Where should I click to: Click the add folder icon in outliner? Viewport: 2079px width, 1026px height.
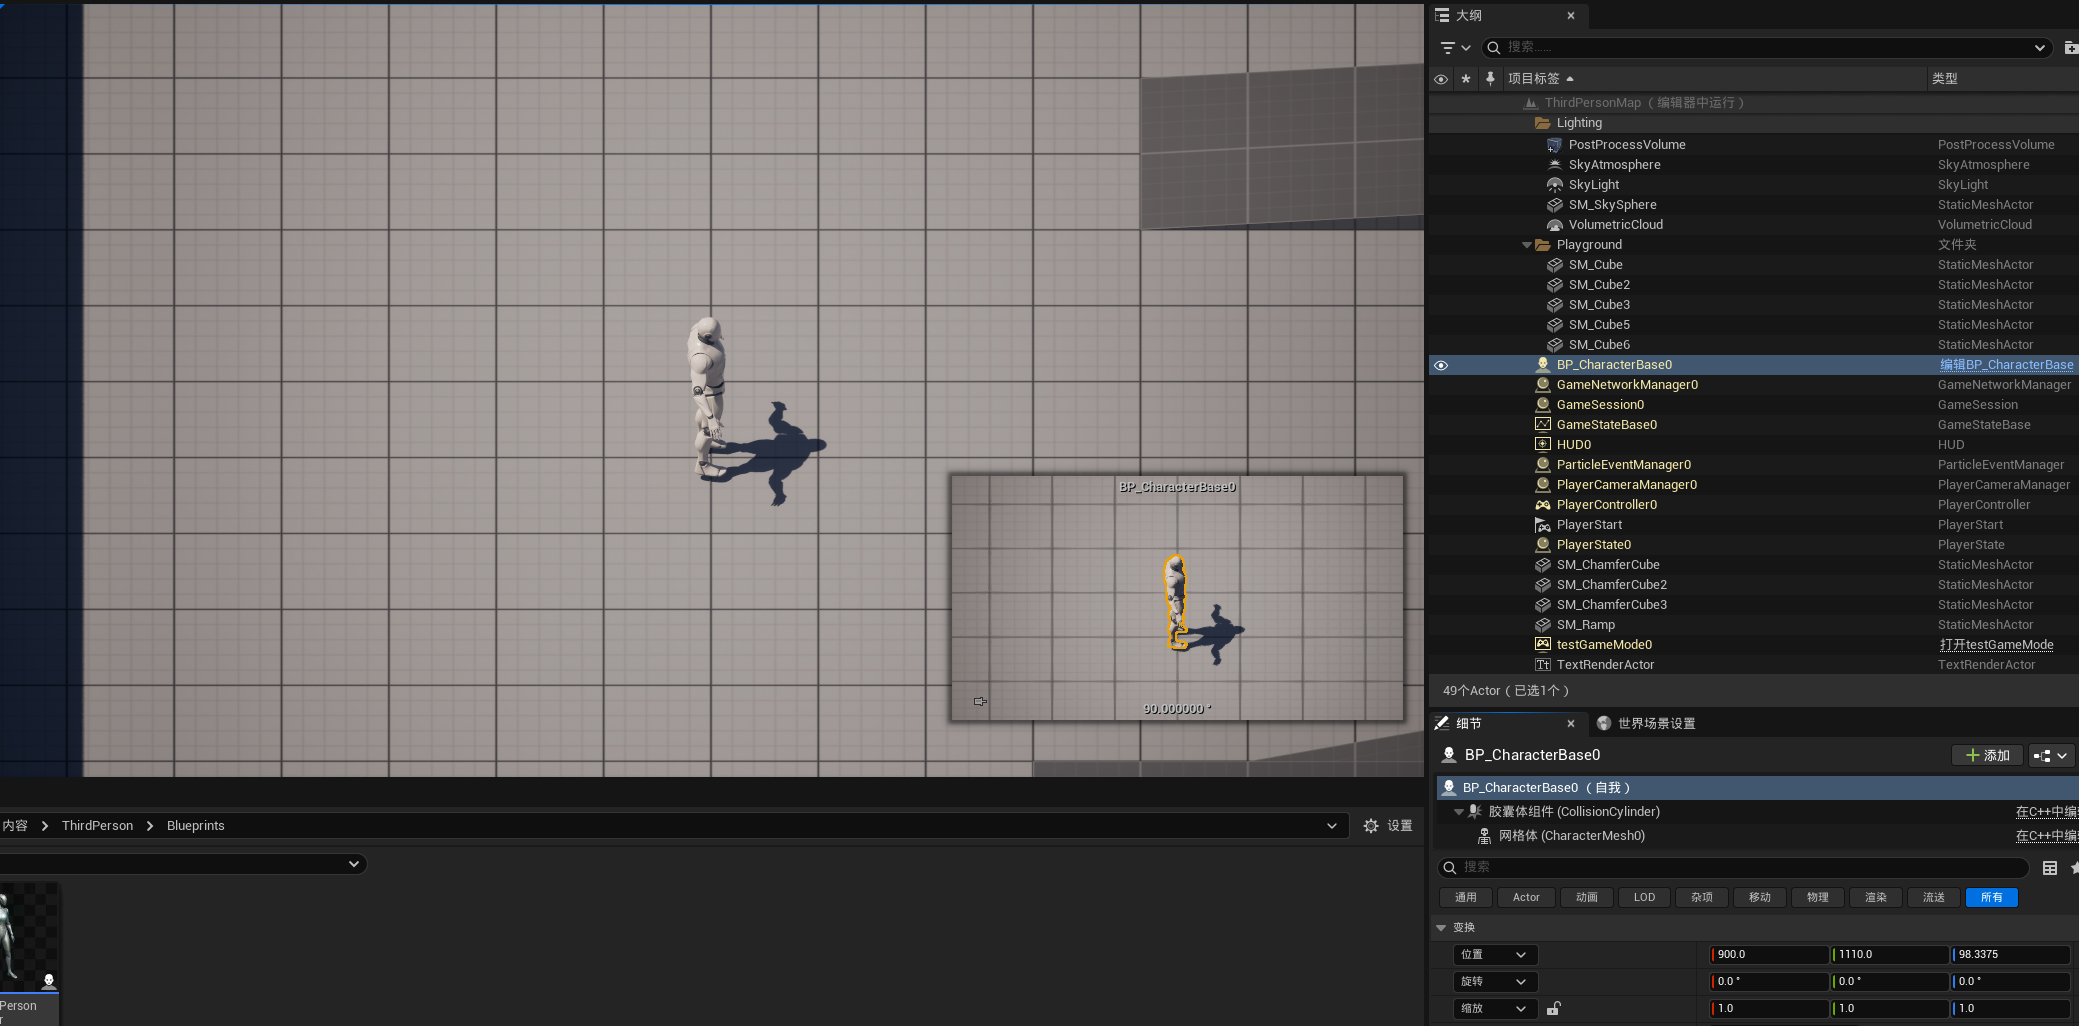(x=2071, y=47)
